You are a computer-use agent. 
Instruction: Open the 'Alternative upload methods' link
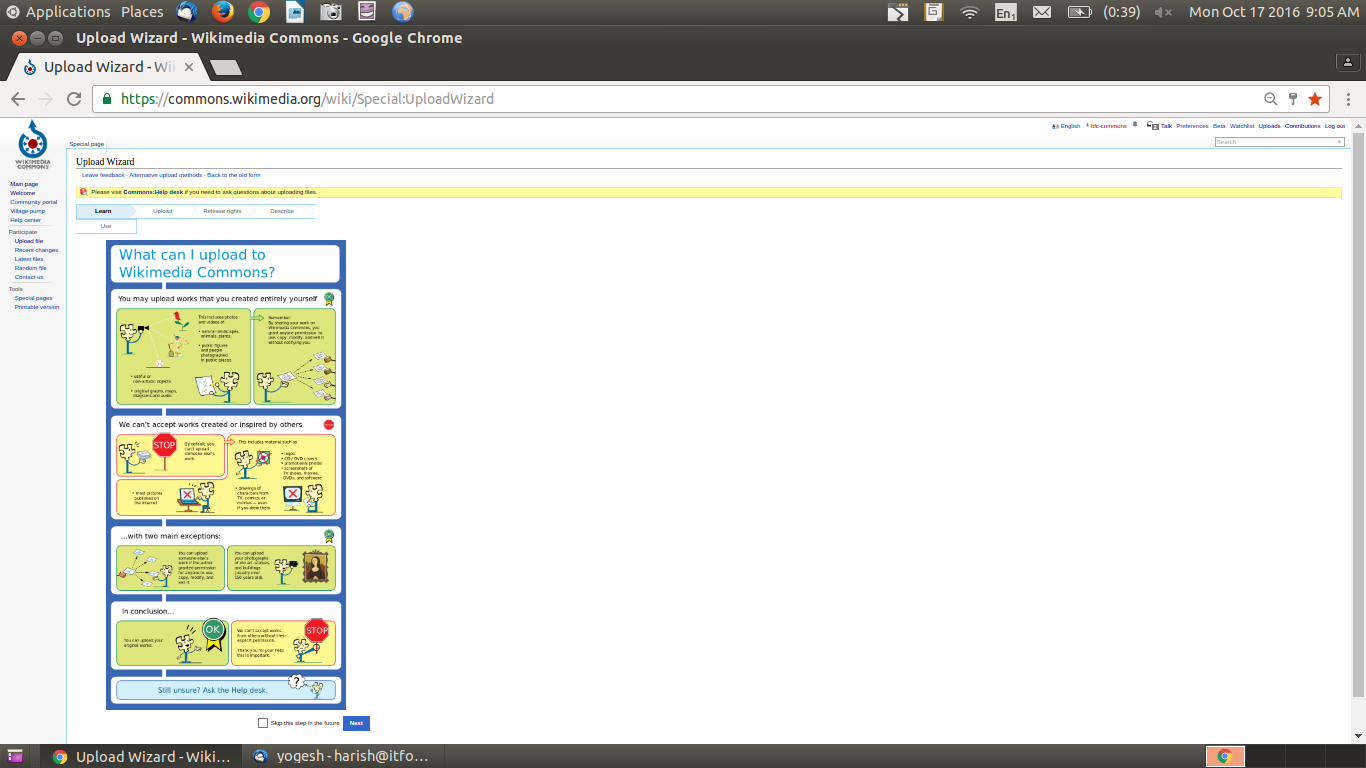165,175
